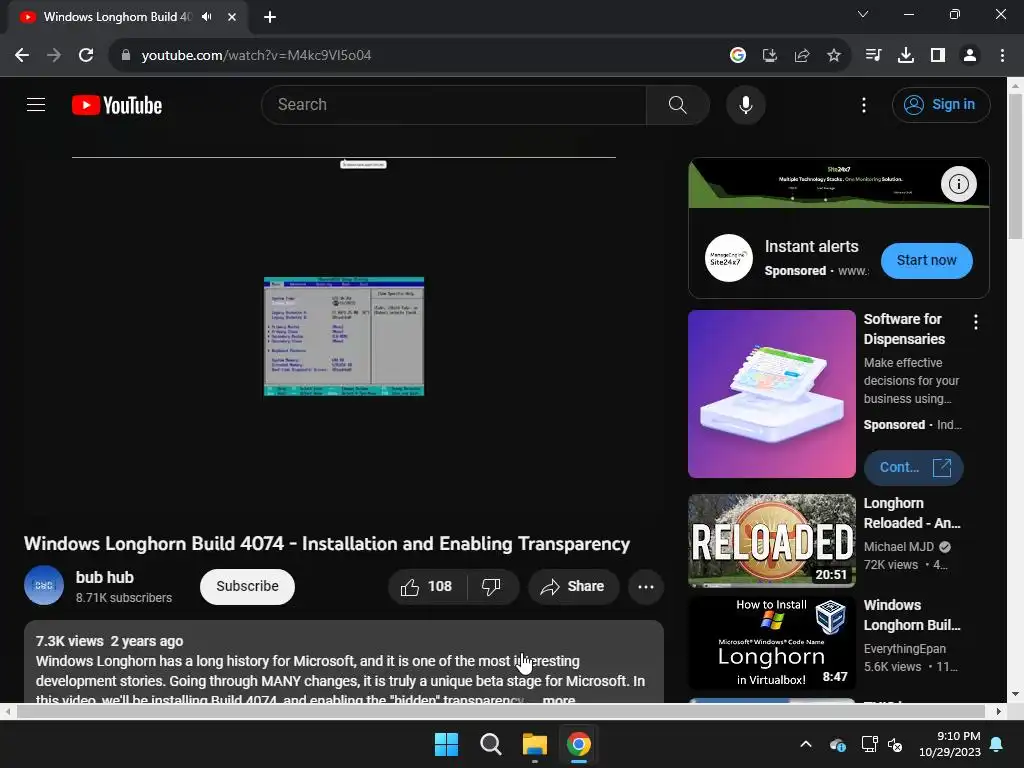Open the tray volume muted icon
This screenshot has width=1024, height=768.
coord(895,744)
